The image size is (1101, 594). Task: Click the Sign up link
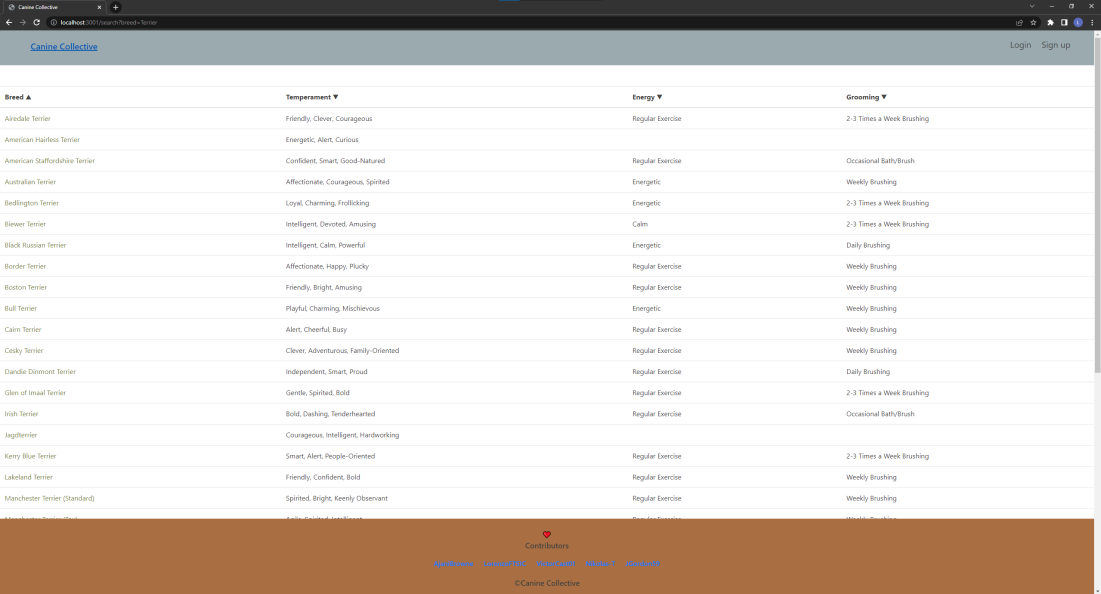point(1055,45)
